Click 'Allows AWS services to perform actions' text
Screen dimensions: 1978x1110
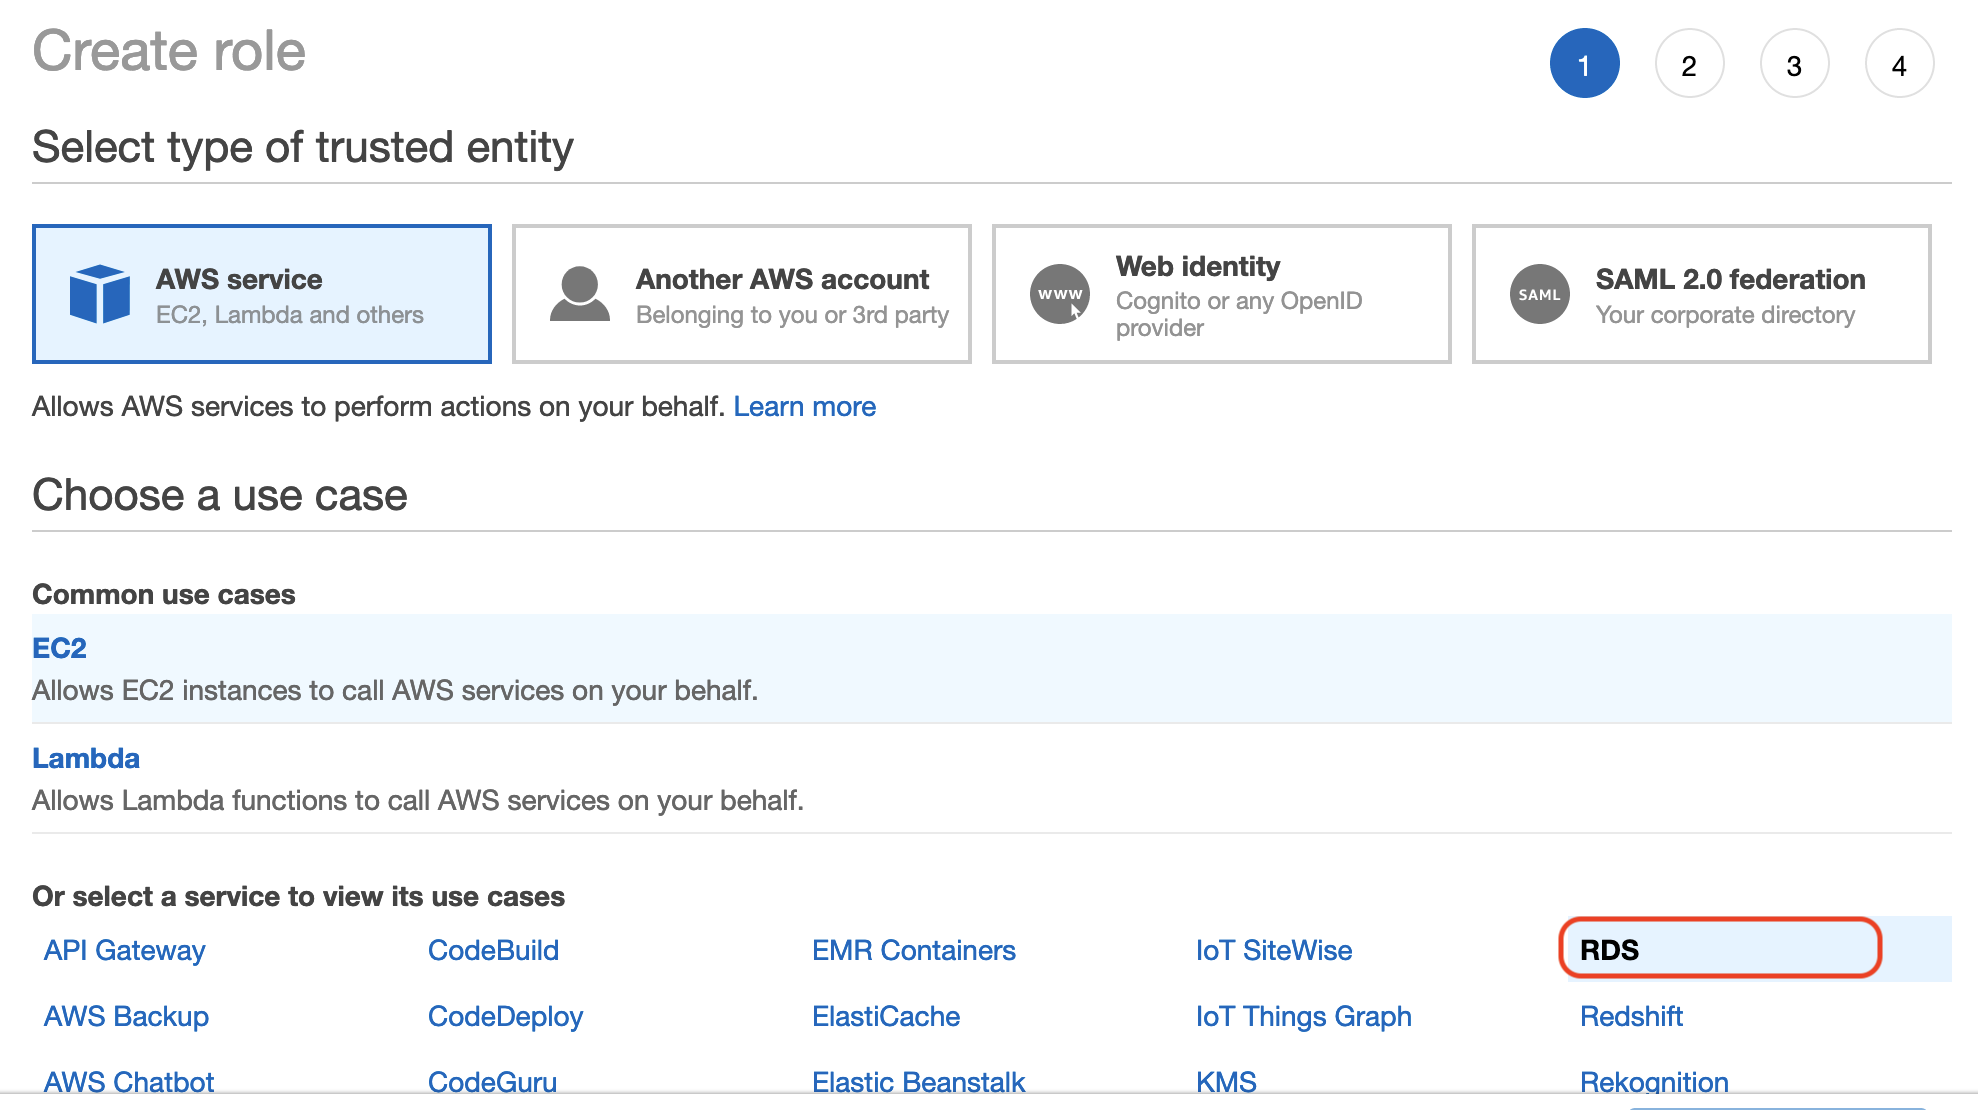click(x=379, y=407)
